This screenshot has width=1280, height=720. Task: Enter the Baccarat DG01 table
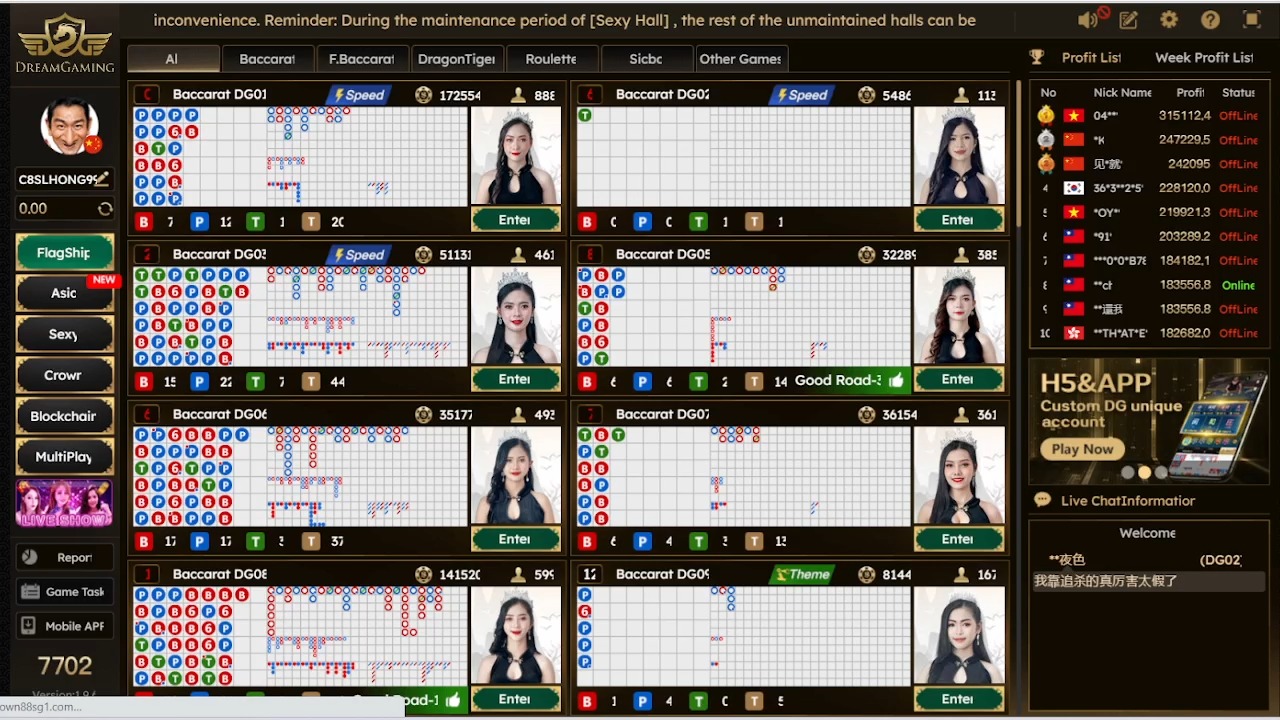point(515,220)
